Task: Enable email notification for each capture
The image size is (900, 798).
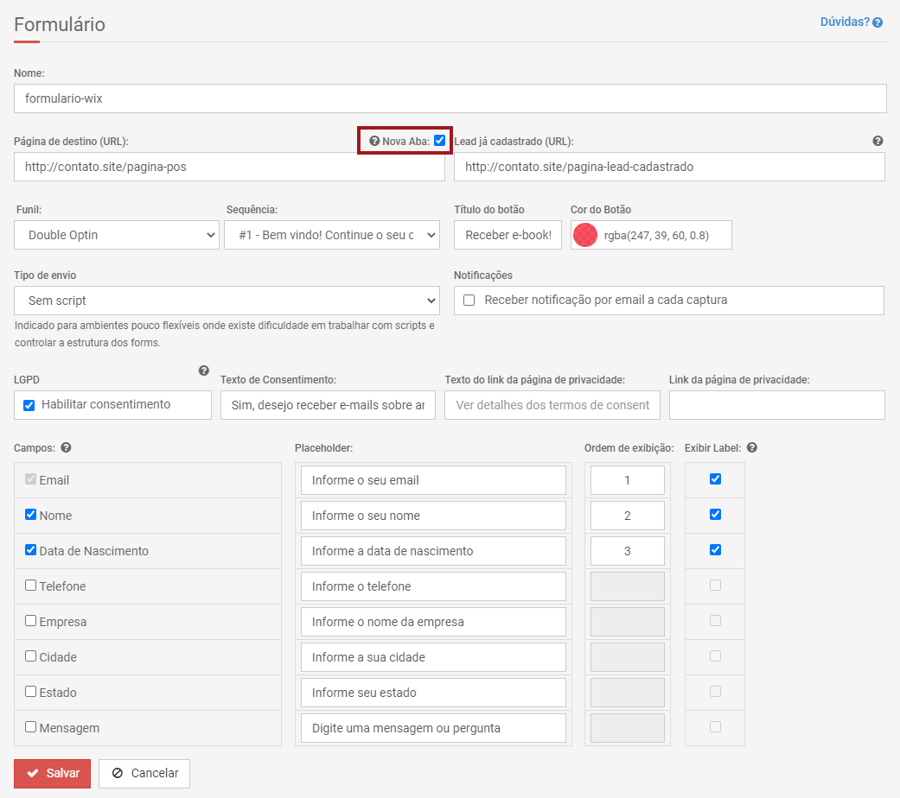Action: 469,300
